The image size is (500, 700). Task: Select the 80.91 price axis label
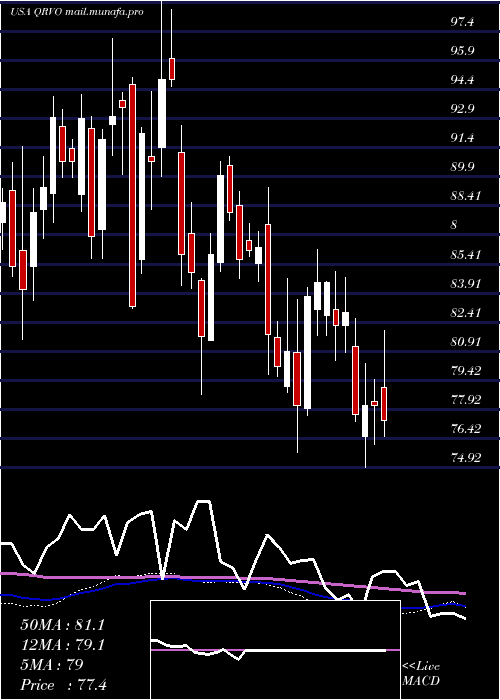pos(465,342)
